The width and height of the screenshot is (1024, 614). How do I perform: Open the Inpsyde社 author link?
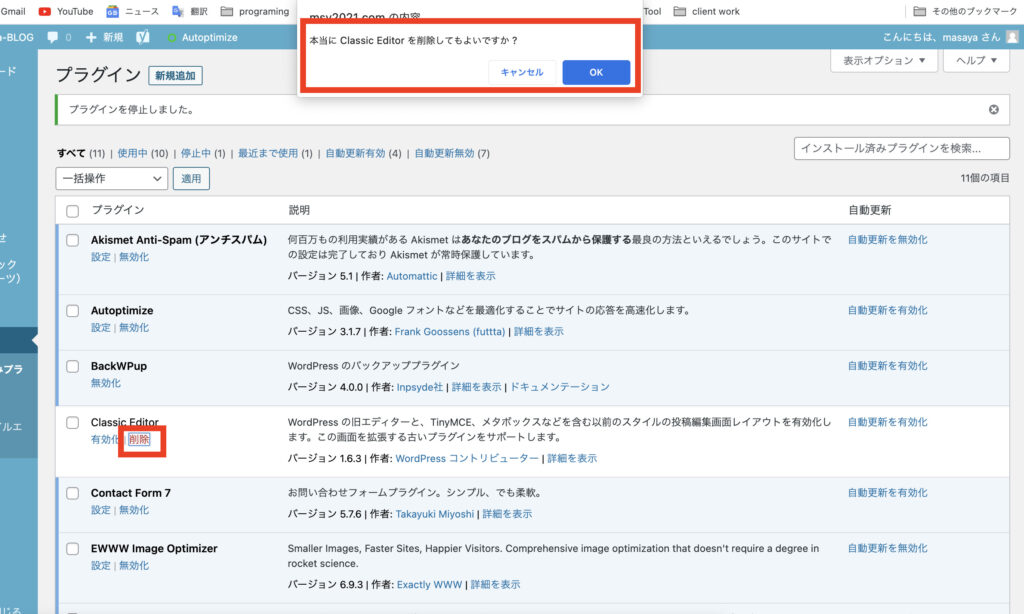(x=419, y=387)
